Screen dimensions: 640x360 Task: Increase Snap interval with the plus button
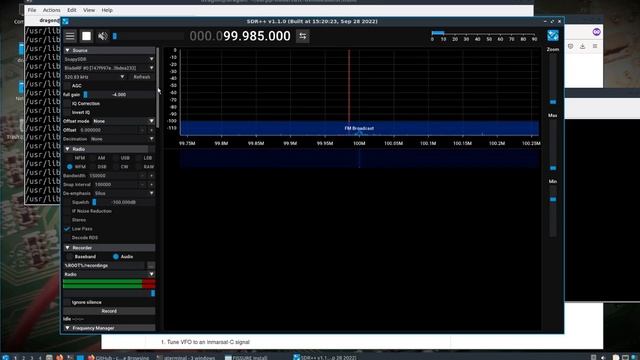tap(151, 184)
